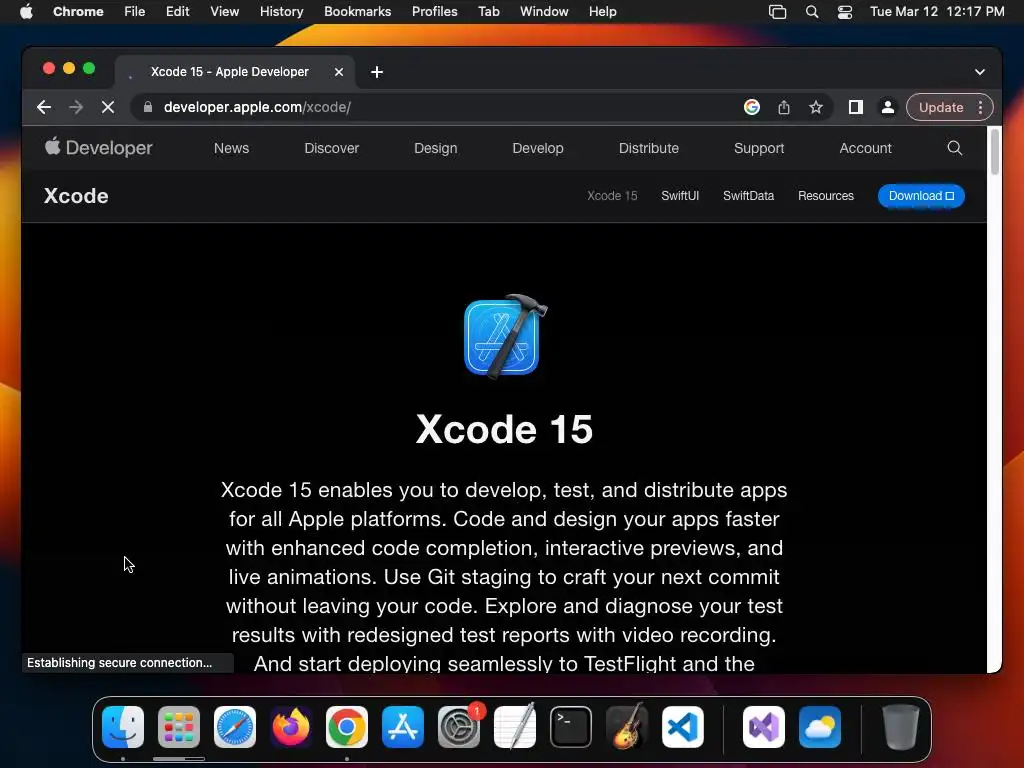Launch Safari from the dock
The width and height of the screenshot is (1024, 768).
tap(235, 727)
